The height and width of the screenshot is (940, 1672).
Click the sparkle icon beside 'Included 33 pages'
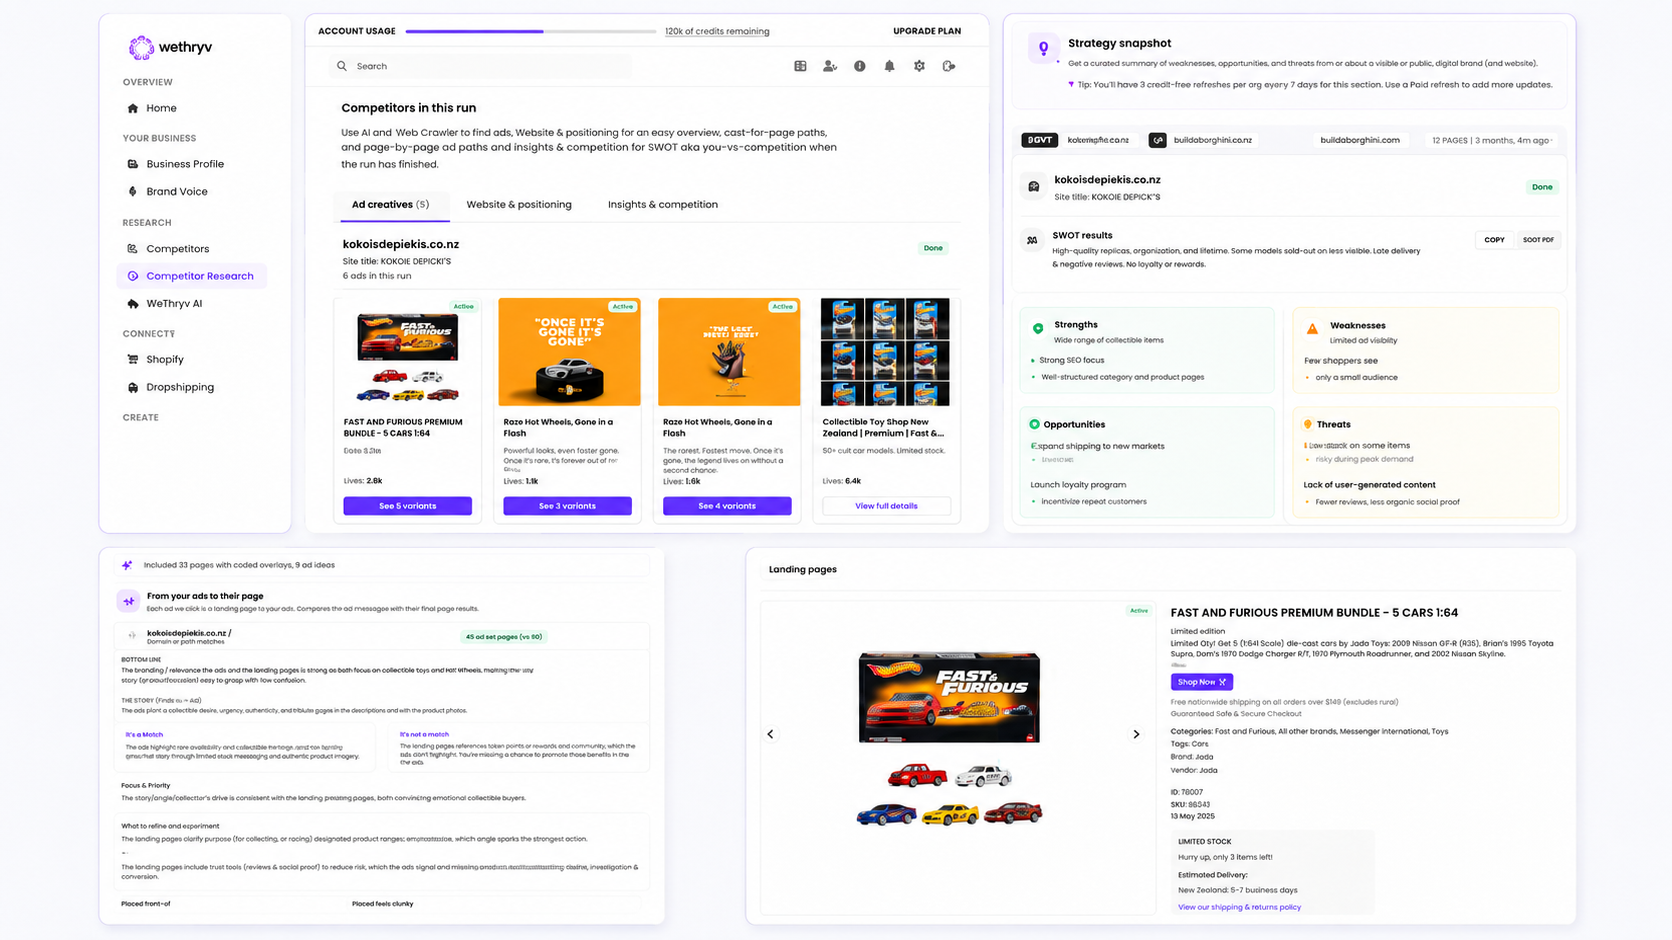[127, 565]
